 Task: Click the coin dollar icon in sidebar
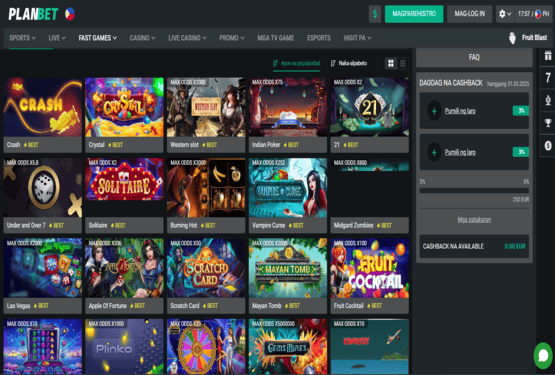(x=548, y=146)
